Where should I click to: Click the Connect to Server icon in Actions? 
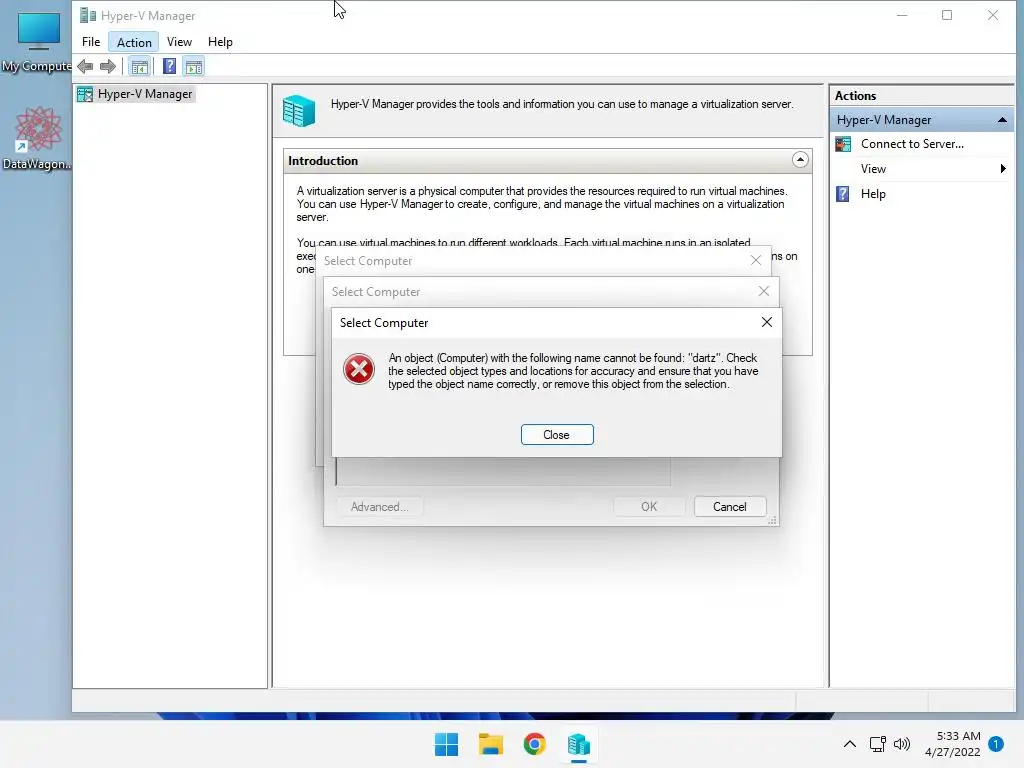pyautogui.click(x=843, y=144)
